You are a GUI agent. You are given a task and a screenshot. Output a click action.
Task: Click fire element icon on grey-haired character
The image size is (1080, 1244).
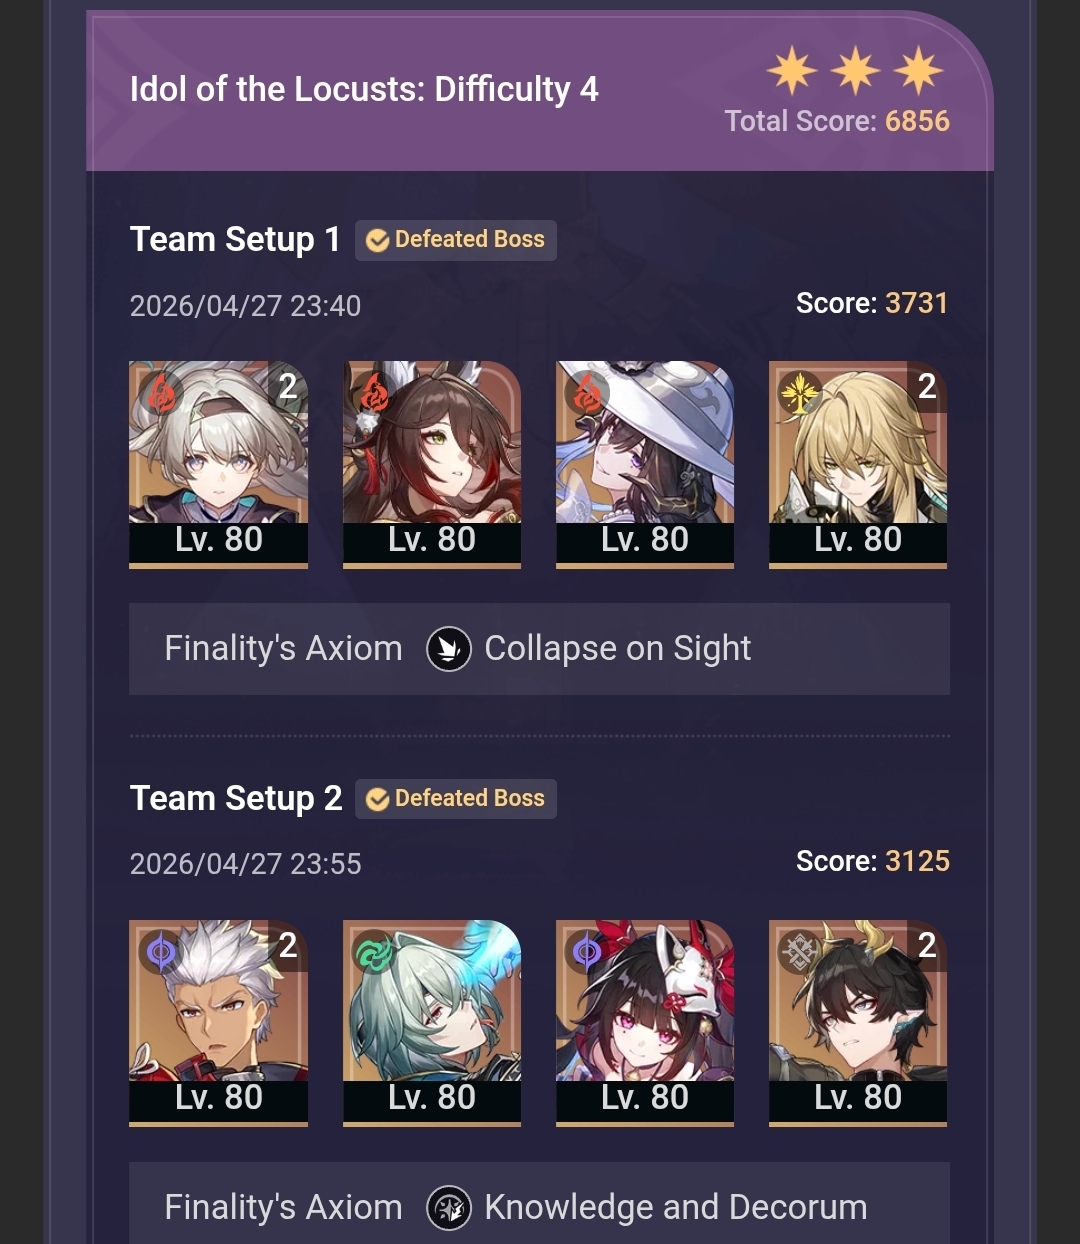(161, 393)
